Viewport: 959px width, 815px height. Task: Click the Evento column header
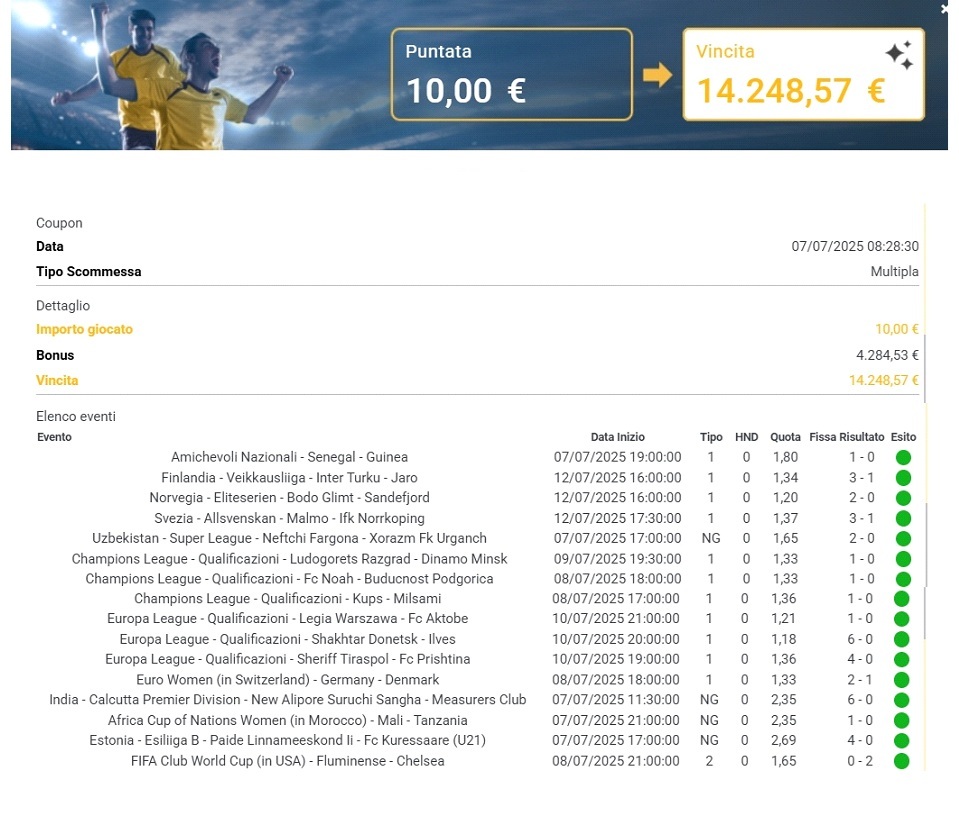(x=54, y=437)
